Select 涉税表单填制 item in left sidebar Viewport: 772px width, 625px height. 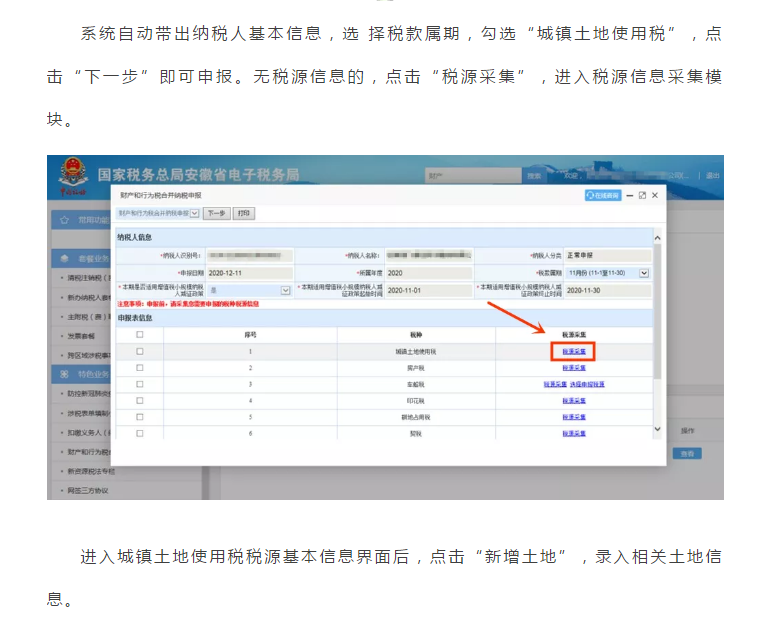click(89, 413)
